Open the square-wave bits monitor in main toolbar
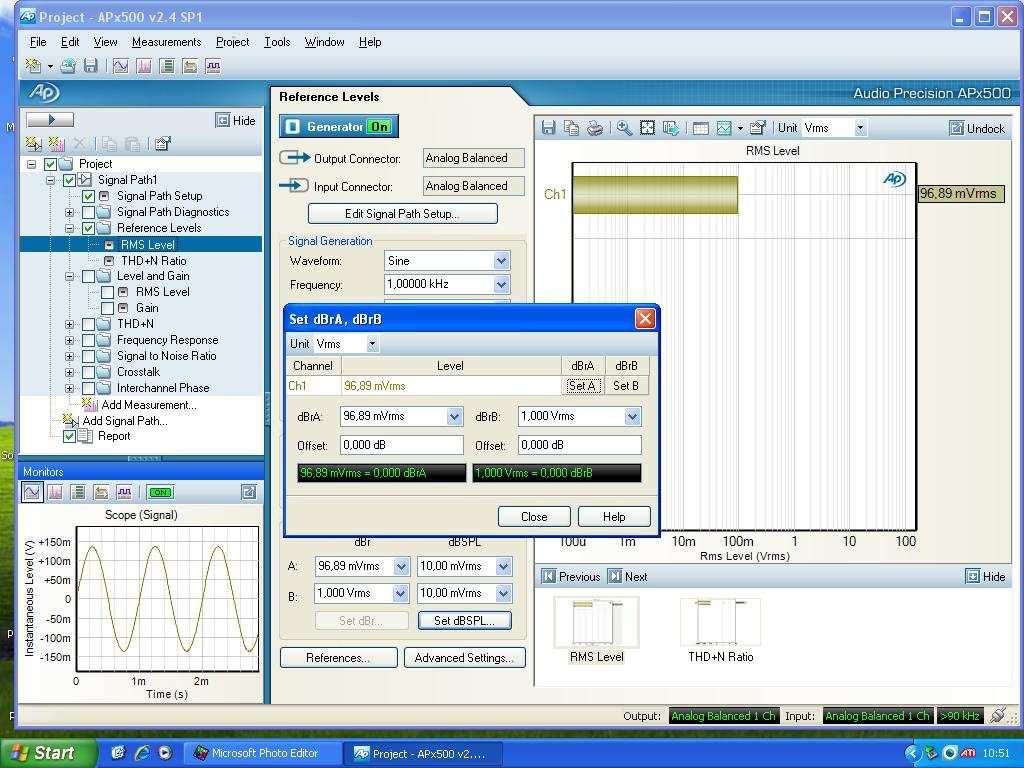The image size is (1024, 768). (x=213, y=66)
